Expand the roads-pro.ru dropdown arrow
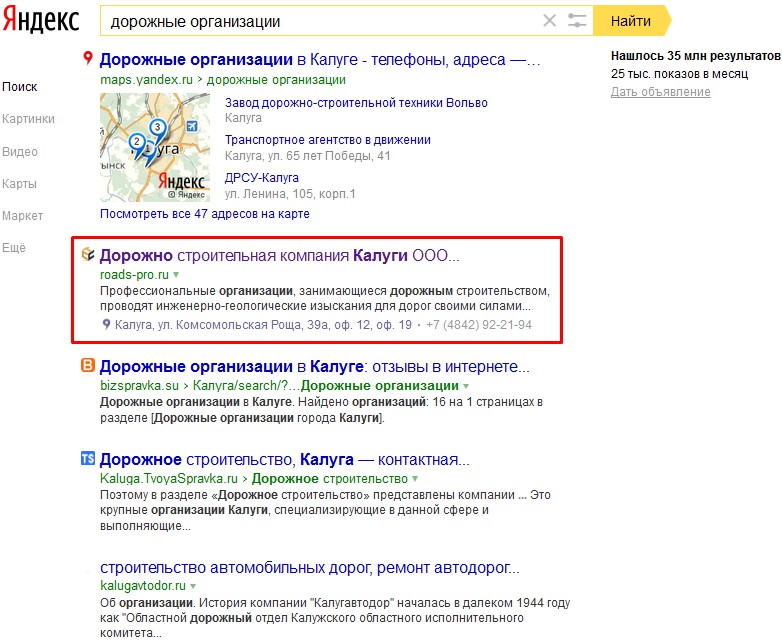Viewport: 782px width, 642px height. (176, 275)
